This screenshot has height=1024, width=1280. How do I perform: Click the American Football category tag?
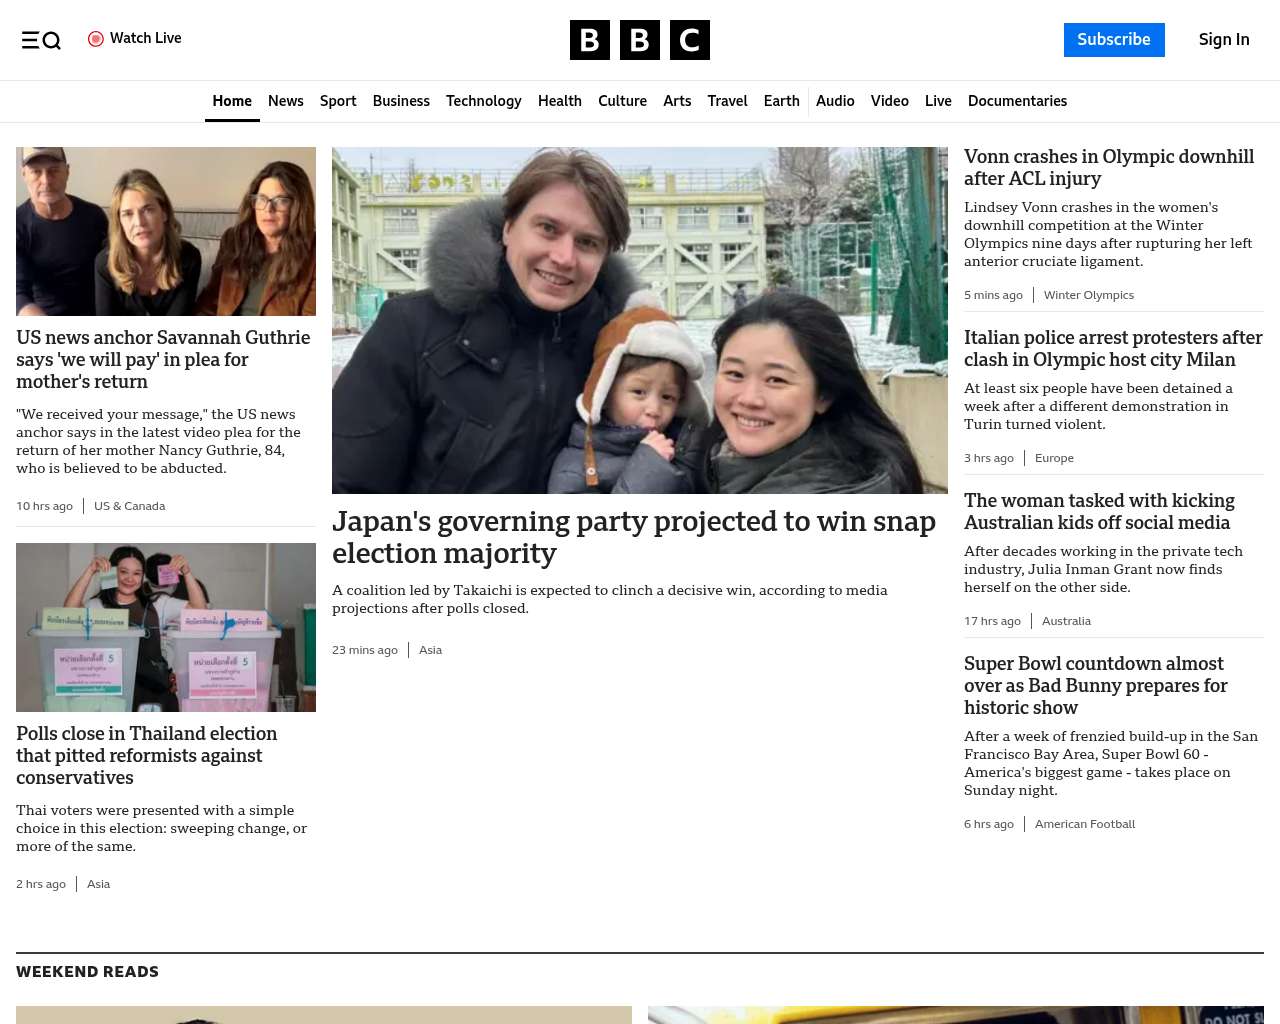(x=1084, y=824)
